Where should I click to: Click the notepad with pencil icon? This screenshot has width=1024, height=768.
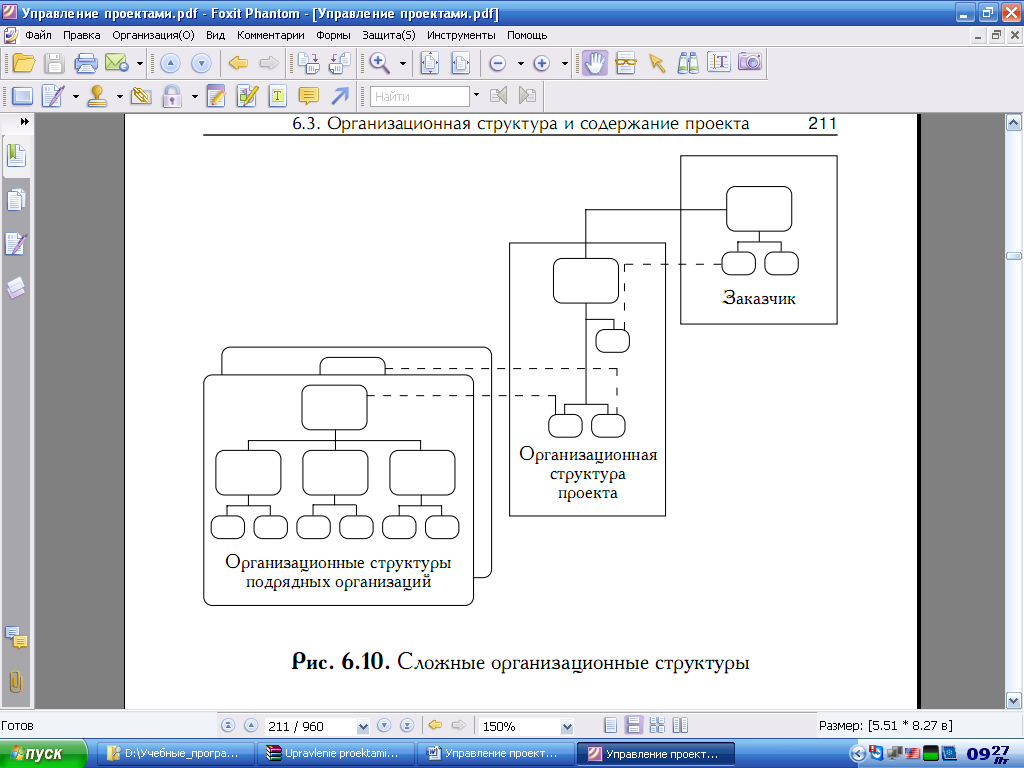click(x=216, y=97)
